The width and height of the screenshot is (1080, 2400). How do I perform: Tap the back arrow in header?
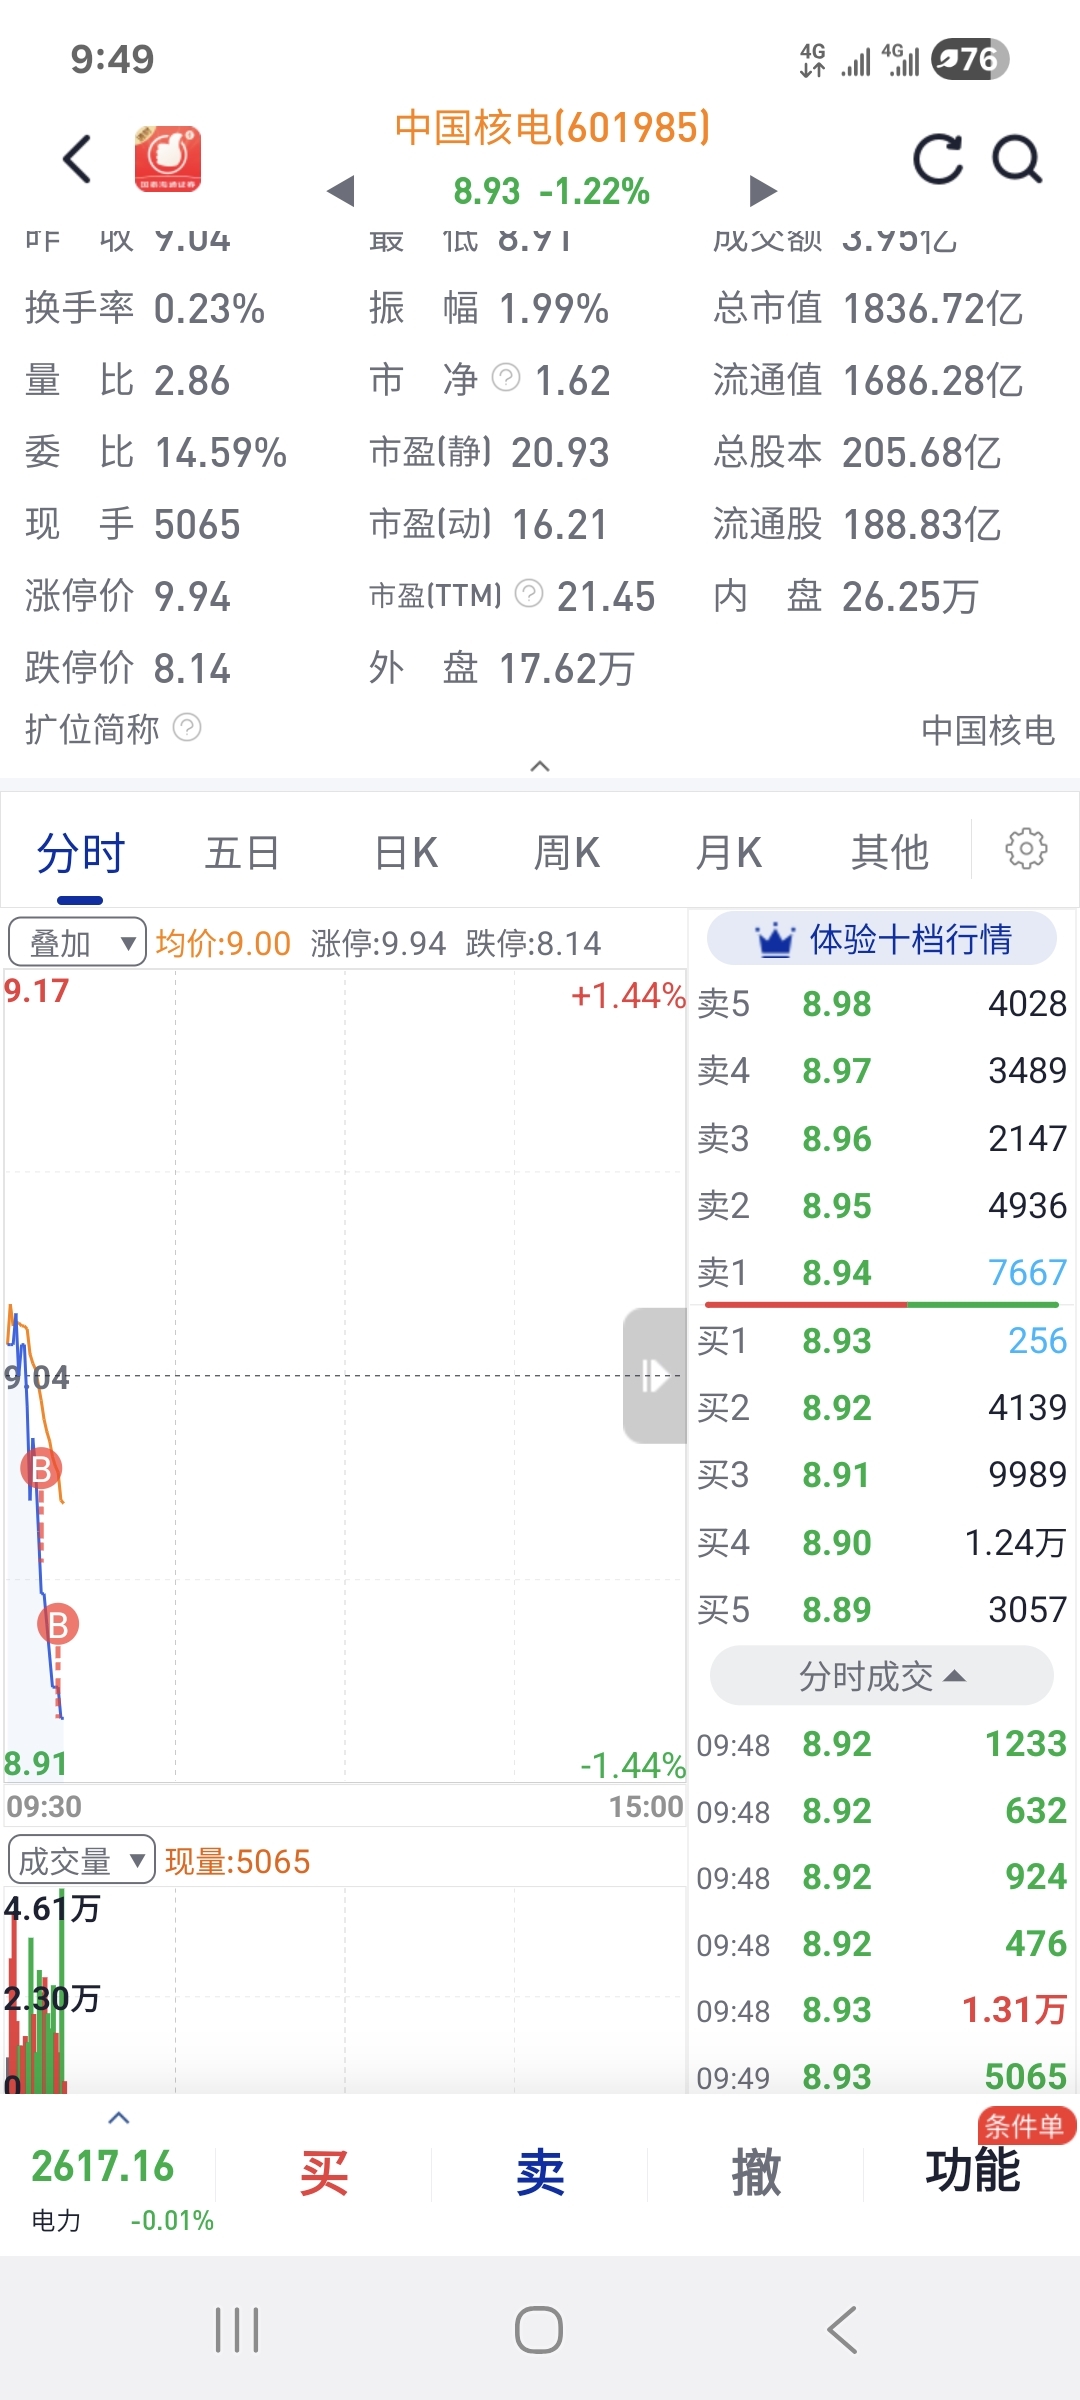[x=78, y=159]
